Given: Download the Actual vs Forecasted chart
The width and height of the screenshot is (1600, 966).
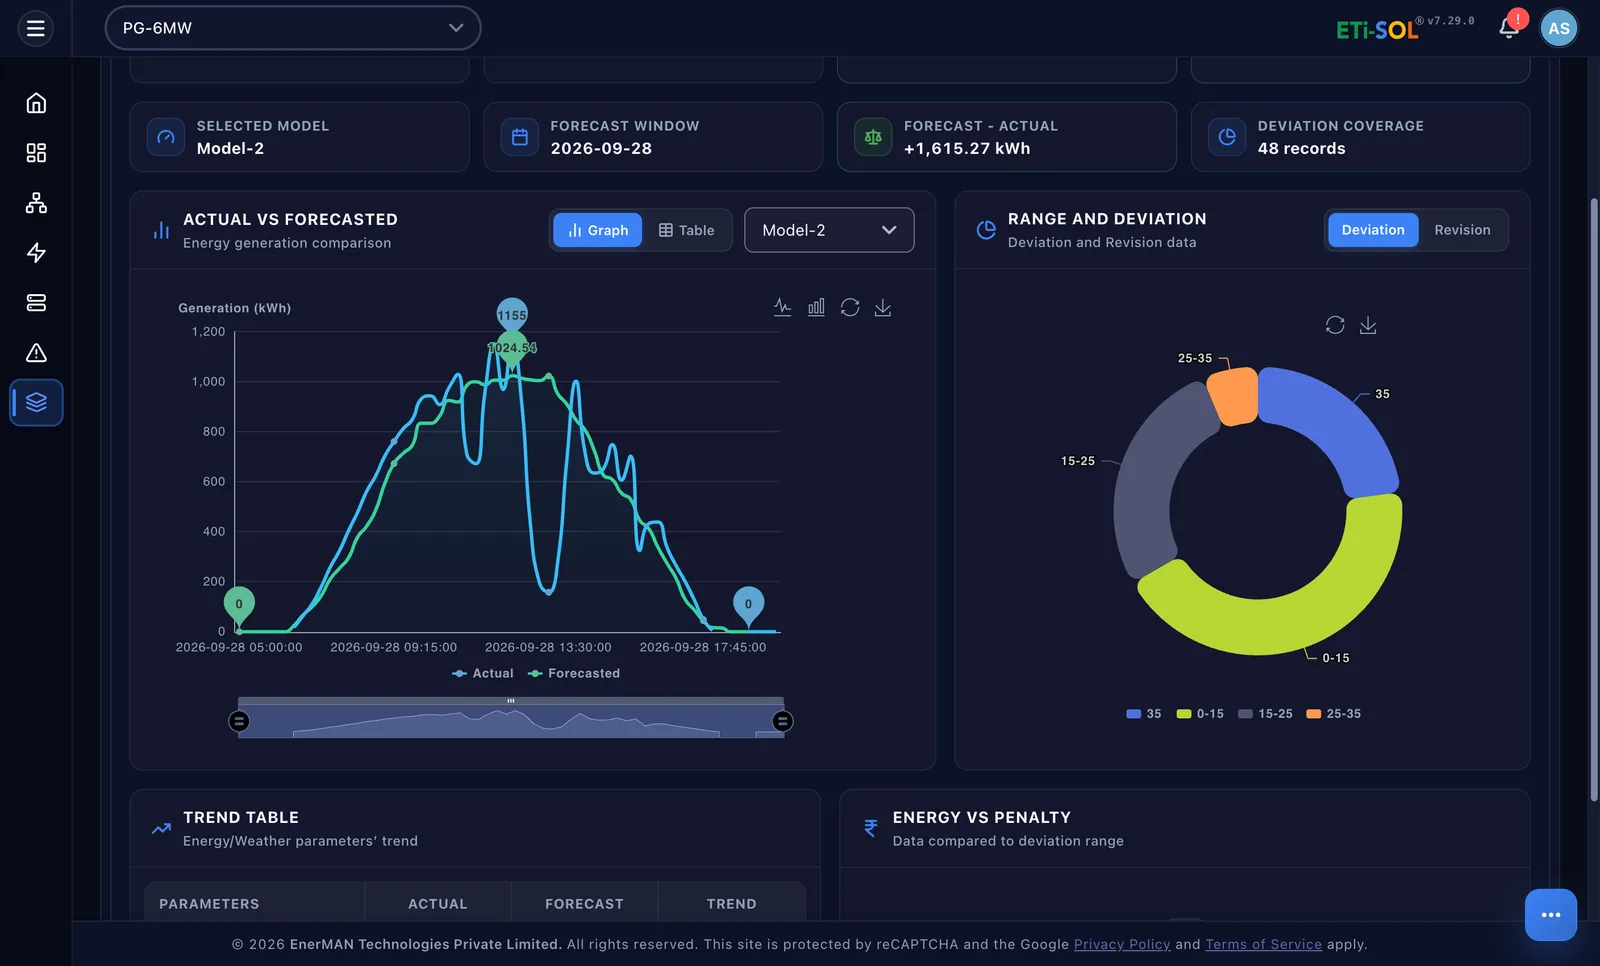Looking at the screenshot, I should click(x=883, y=307).
